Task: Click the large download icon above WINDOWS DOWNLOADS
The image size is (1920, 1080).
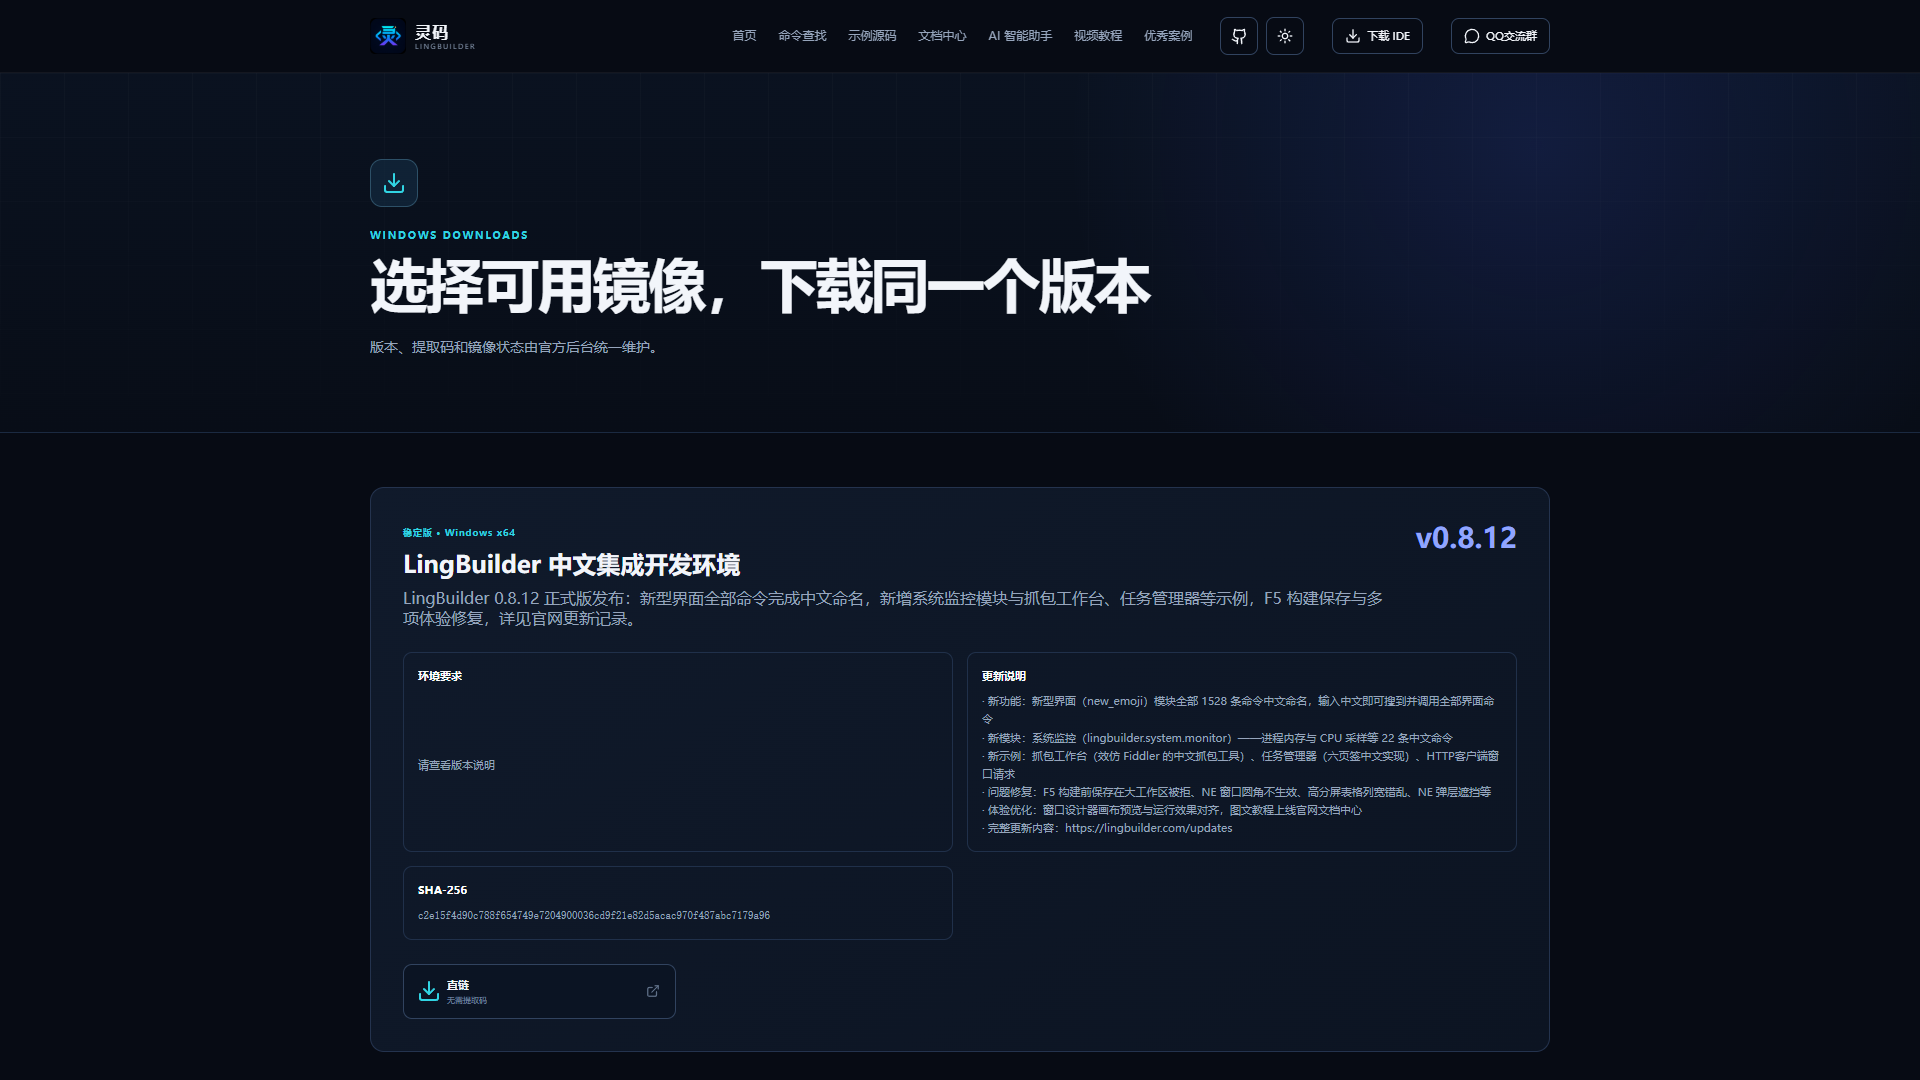Action: (394, 183)
